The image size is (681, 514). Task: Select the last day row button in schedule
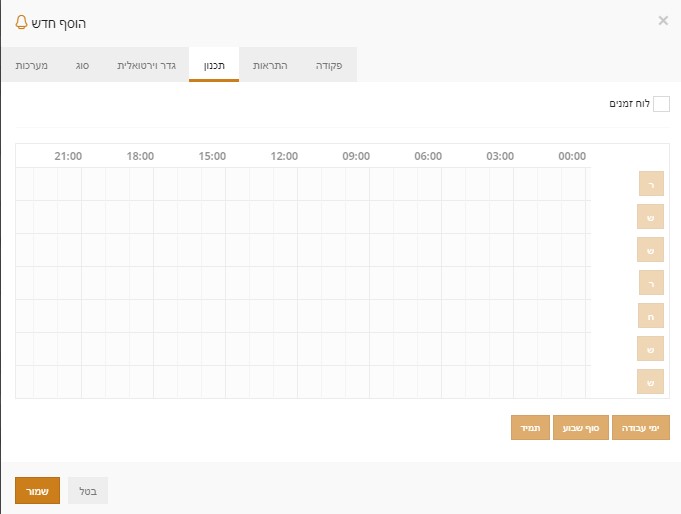coord(651,382)
